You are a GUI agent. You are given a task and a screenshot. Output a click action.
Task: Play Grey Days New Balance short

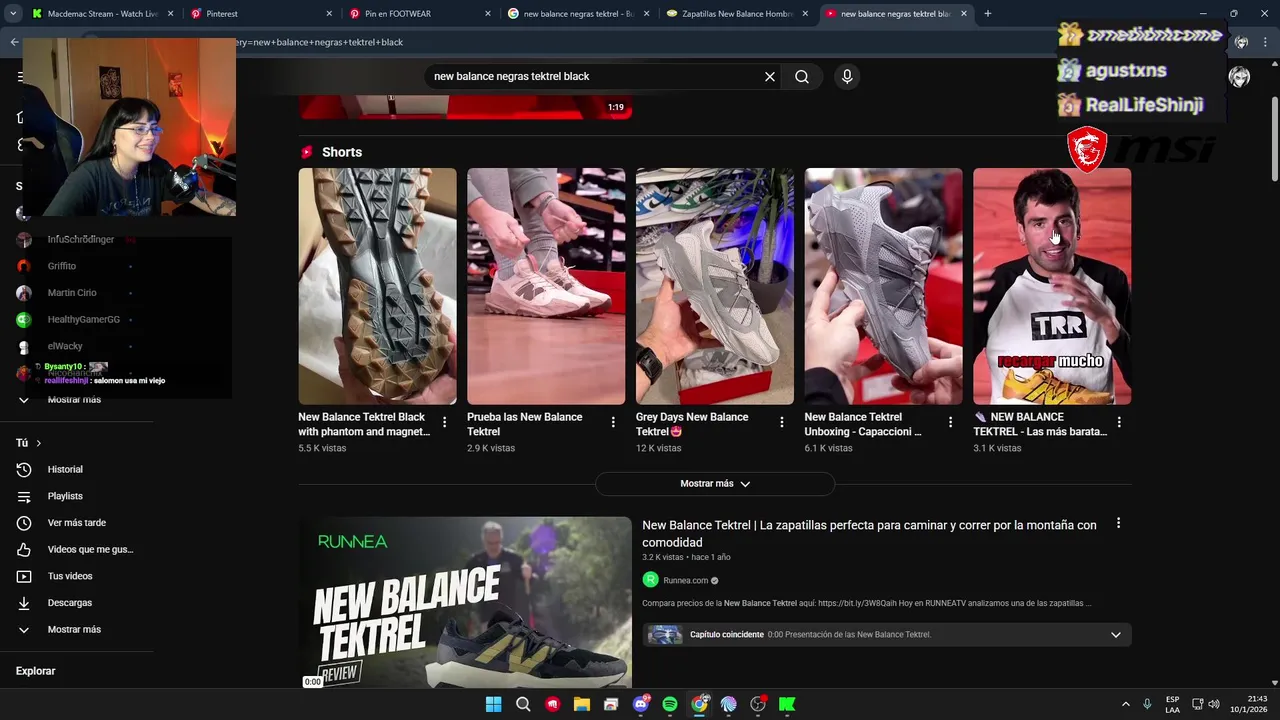click(x=715, y=286)
